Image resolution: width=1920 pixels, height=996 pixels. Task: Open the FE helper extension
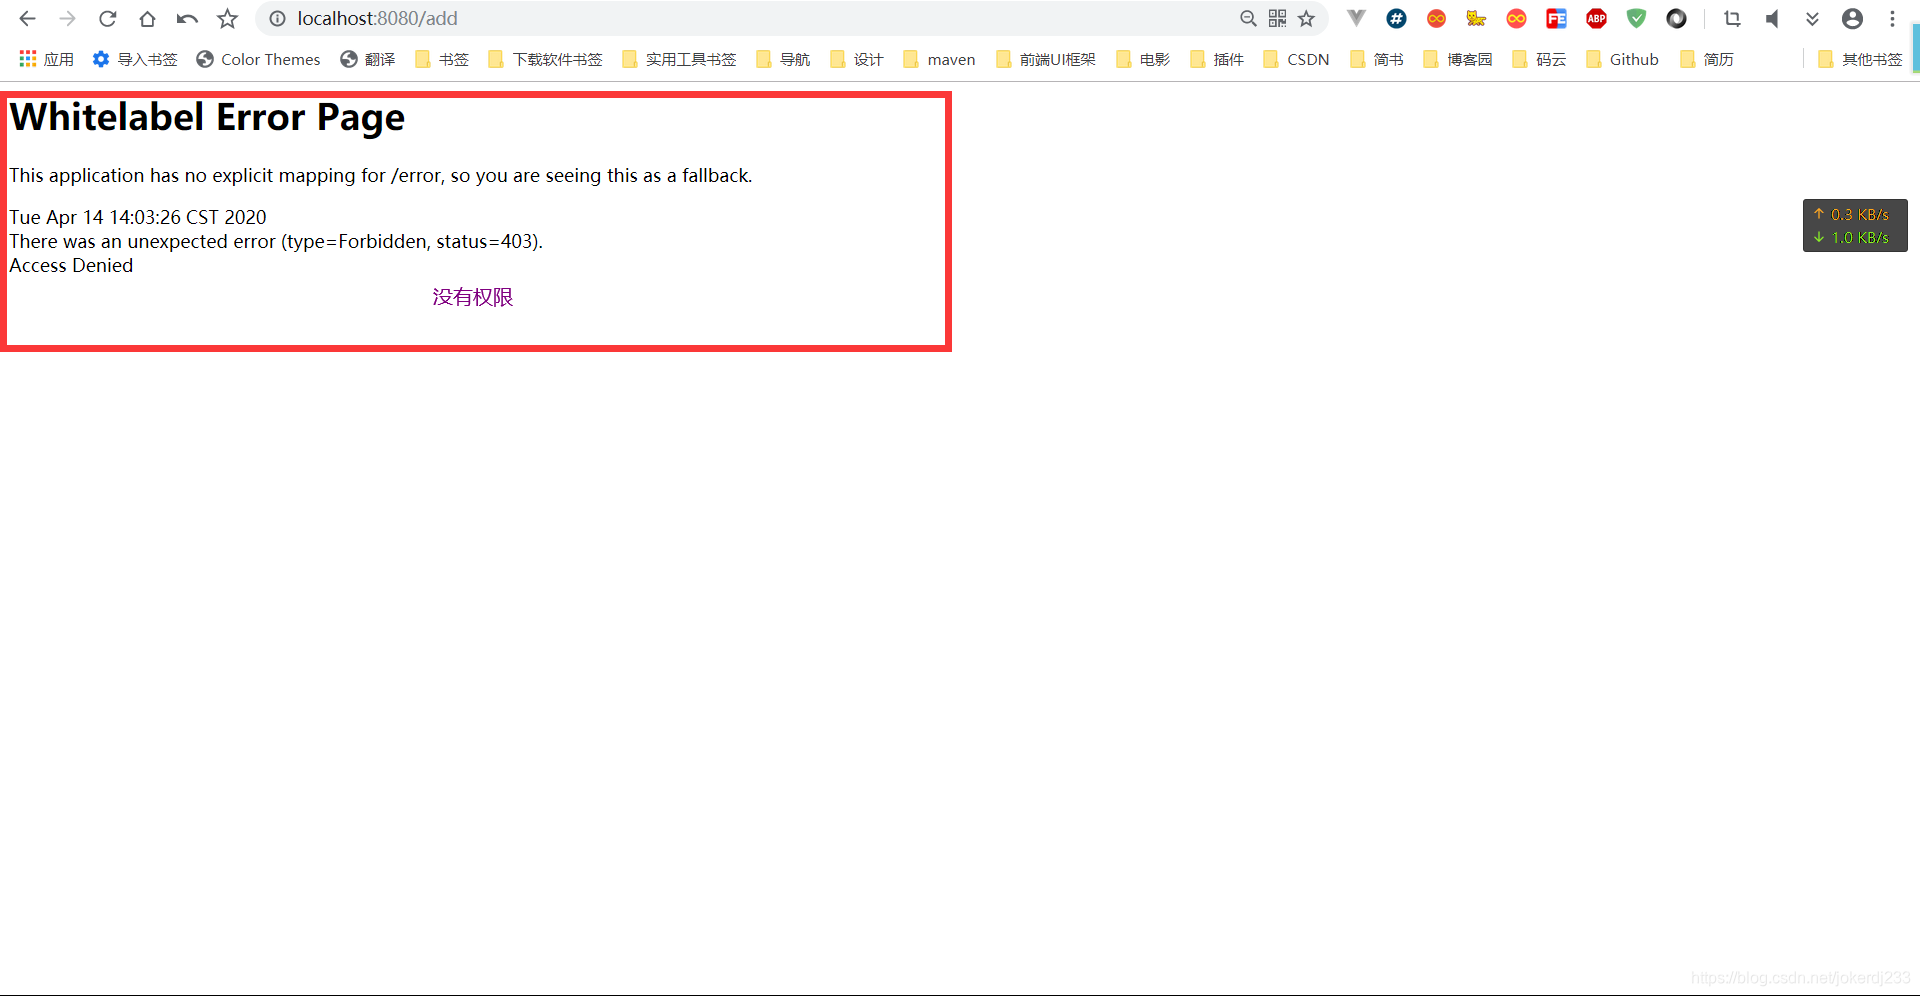[1557, 18]
